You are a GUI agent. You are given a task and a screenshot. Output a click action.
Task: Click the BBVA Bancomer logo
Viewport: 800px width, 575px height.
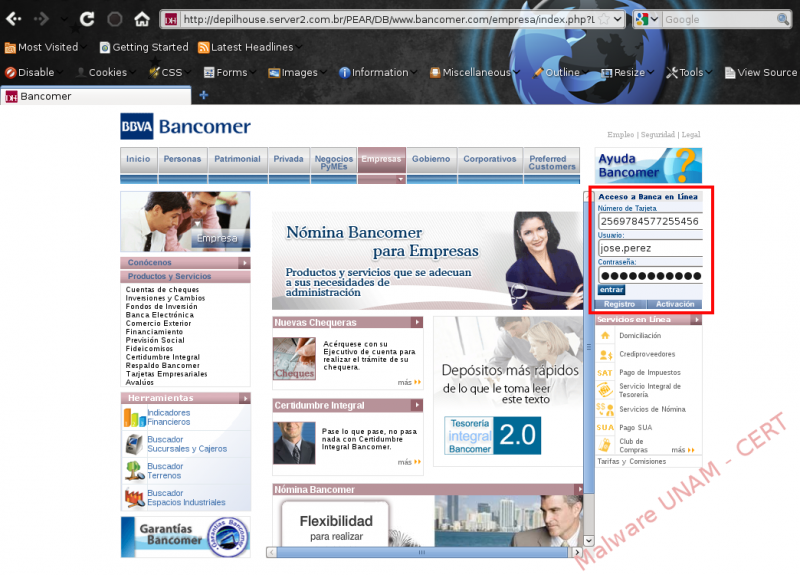click(x=185, y=126)
